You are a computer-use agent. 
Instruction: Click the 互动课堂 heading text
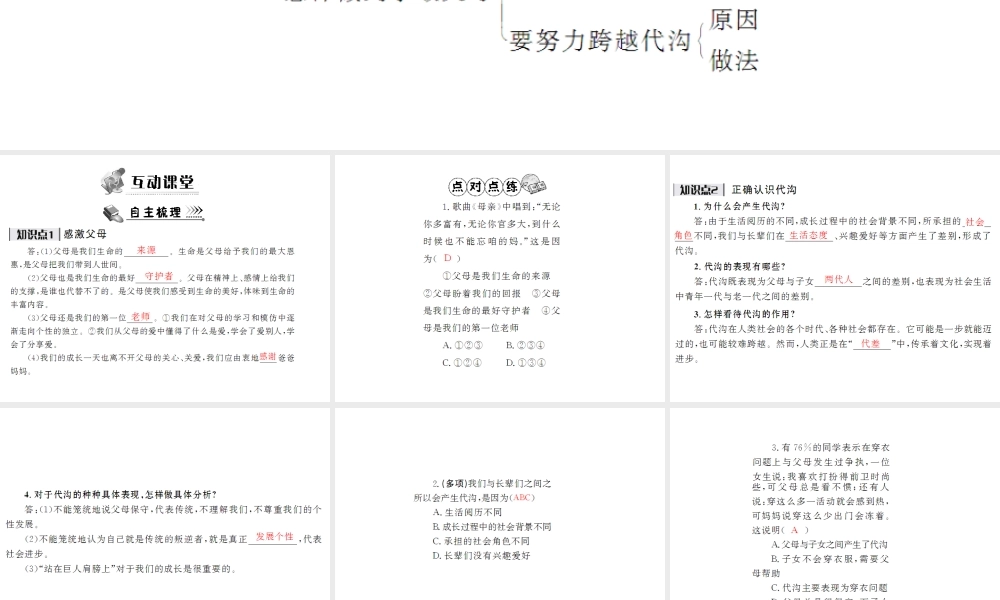(162, 182)
